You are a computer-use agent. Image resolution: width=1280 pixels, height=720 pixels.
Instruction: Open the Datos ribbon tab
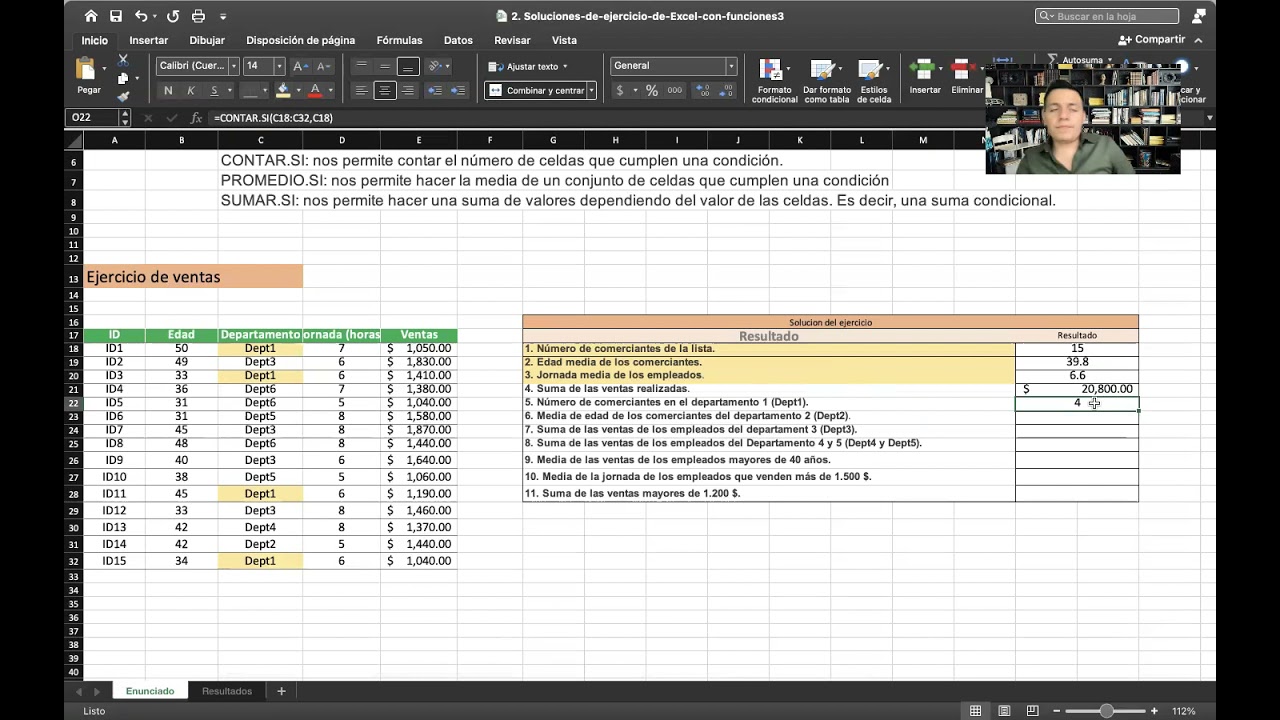coord(458,40)
